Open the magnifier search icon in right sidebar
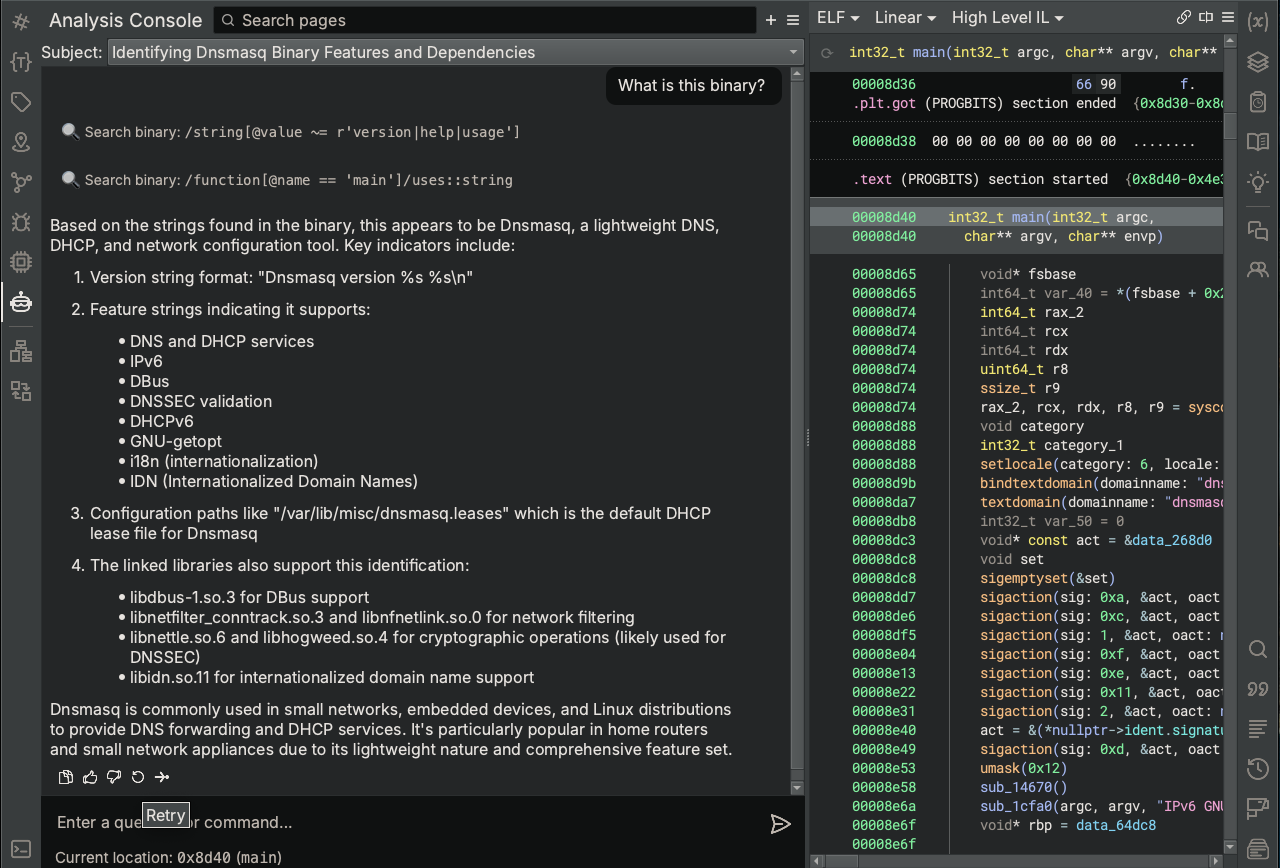1280x868 pixels. pos(1258,649)
